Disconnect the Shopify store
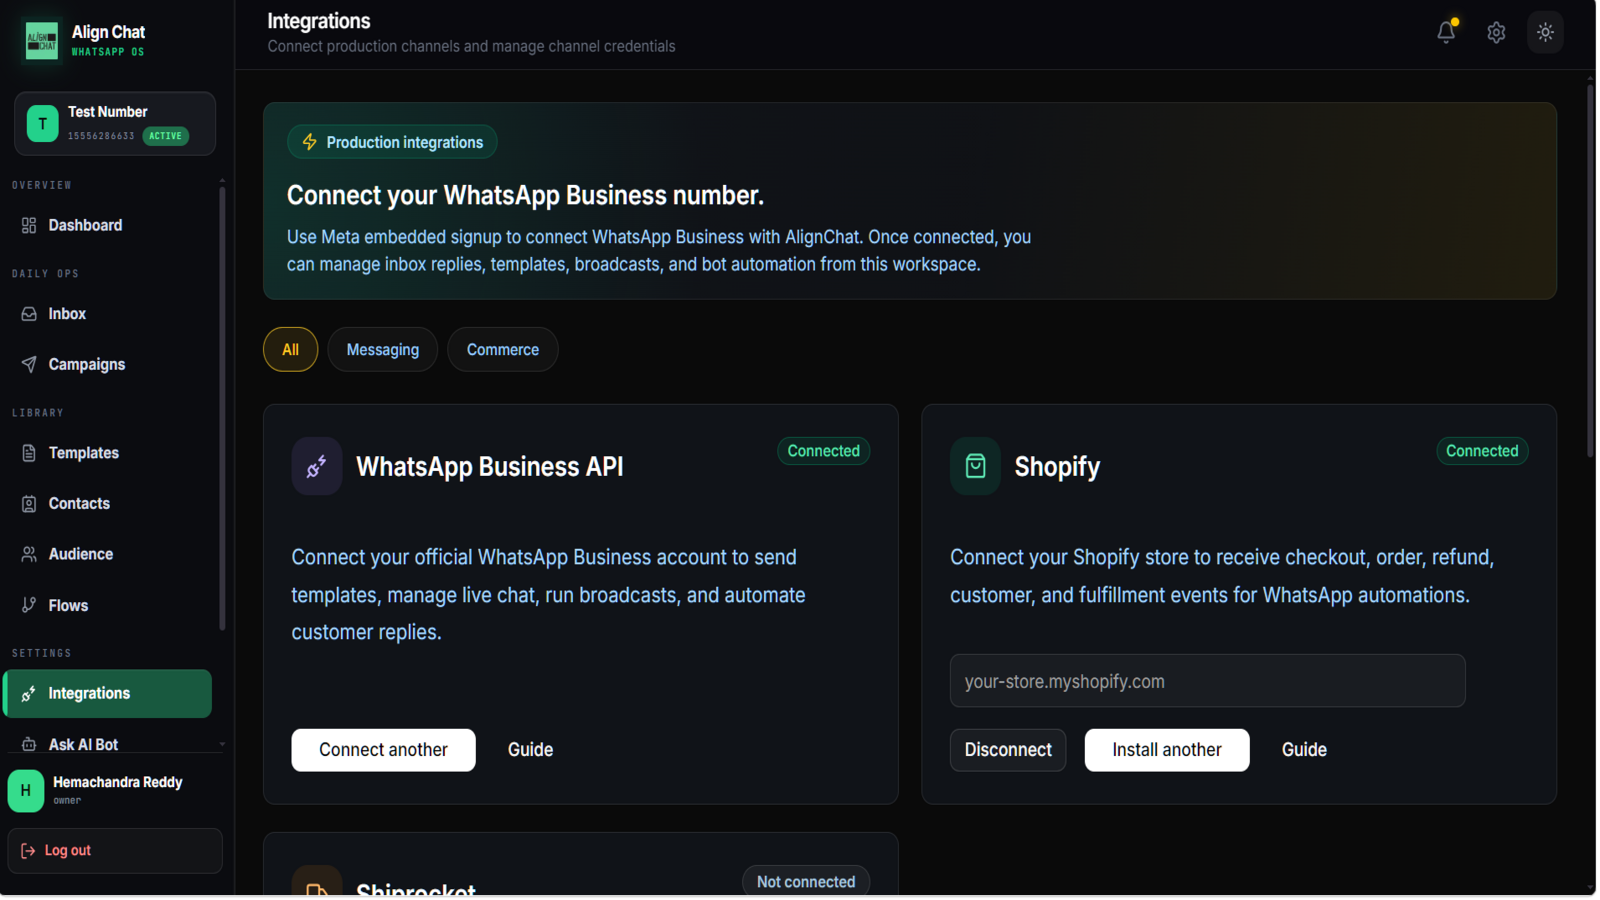 [x=1008, y=750]
